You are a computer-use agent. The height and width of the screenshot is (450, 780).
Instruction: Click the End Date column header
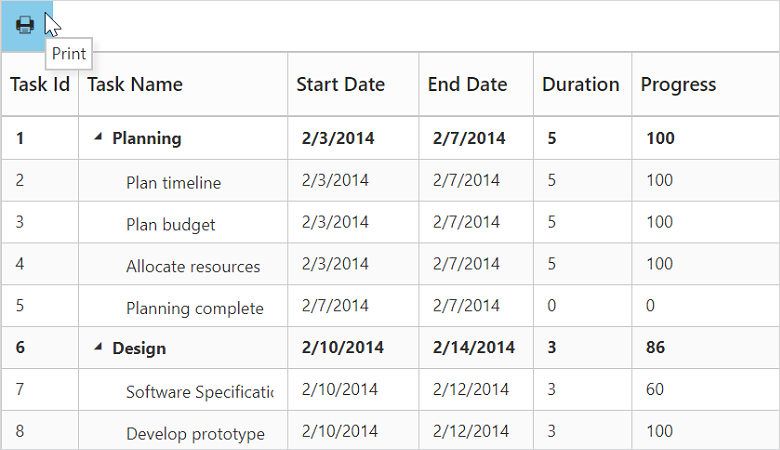coord(467,85)
